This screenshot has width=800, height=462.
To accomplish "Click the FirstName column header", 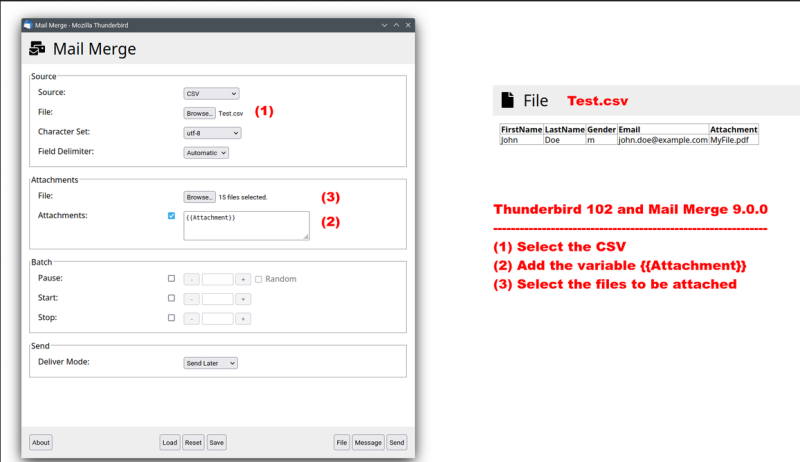I will point(521,130).
